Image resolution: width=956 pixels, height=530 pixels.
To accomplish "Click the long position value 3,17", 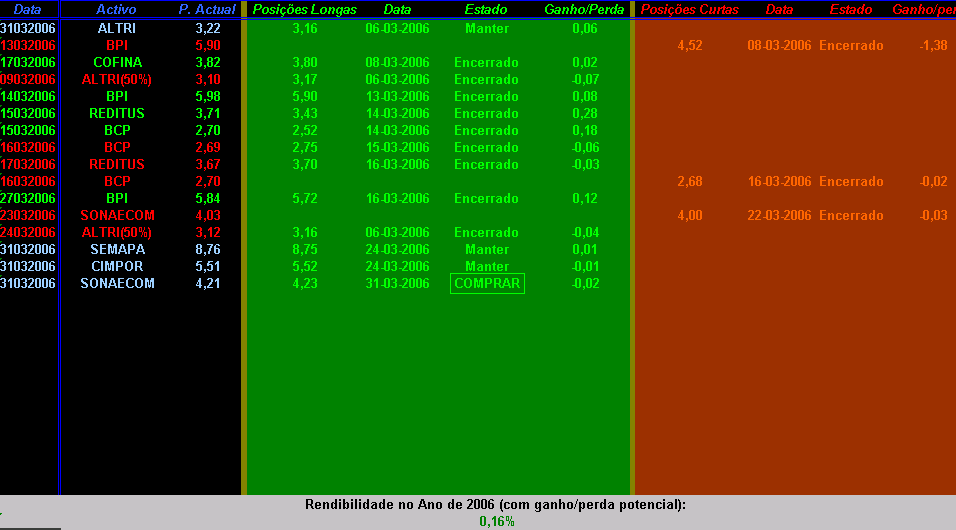I will coord(305,79).
